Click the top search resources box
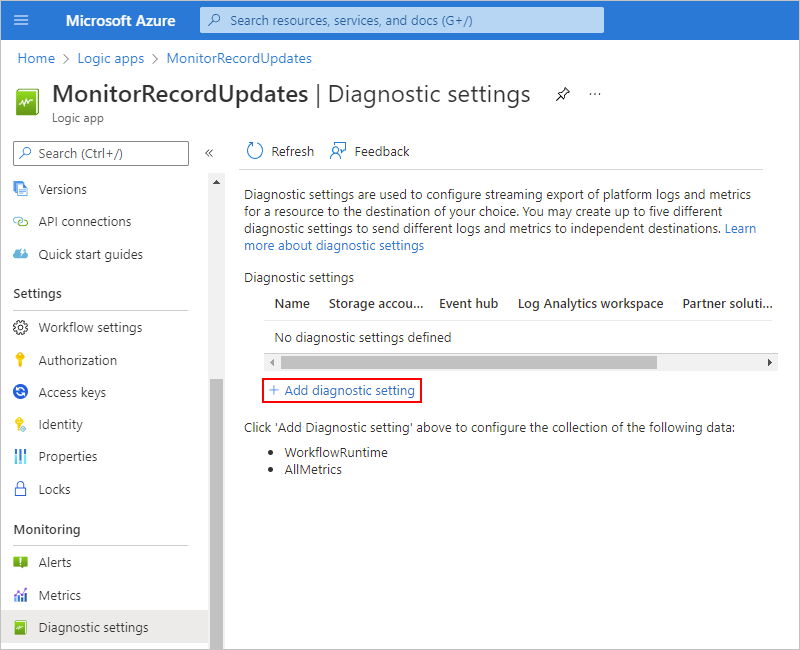 pos(402,20)
